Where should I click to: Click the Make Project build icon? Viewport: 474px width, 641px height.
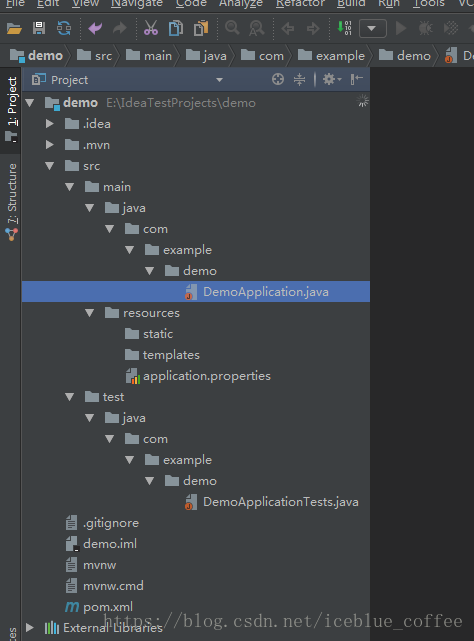(344, 28)
